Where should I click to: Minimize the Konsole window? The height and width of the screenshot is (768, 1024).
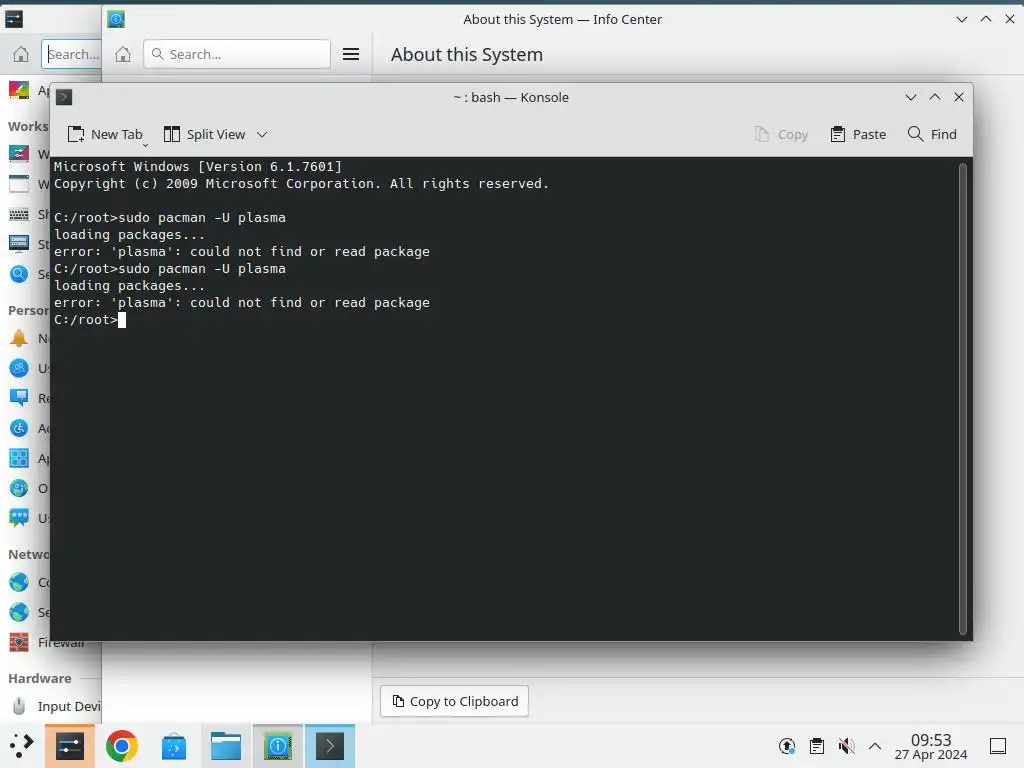click(x=911, y=97)
